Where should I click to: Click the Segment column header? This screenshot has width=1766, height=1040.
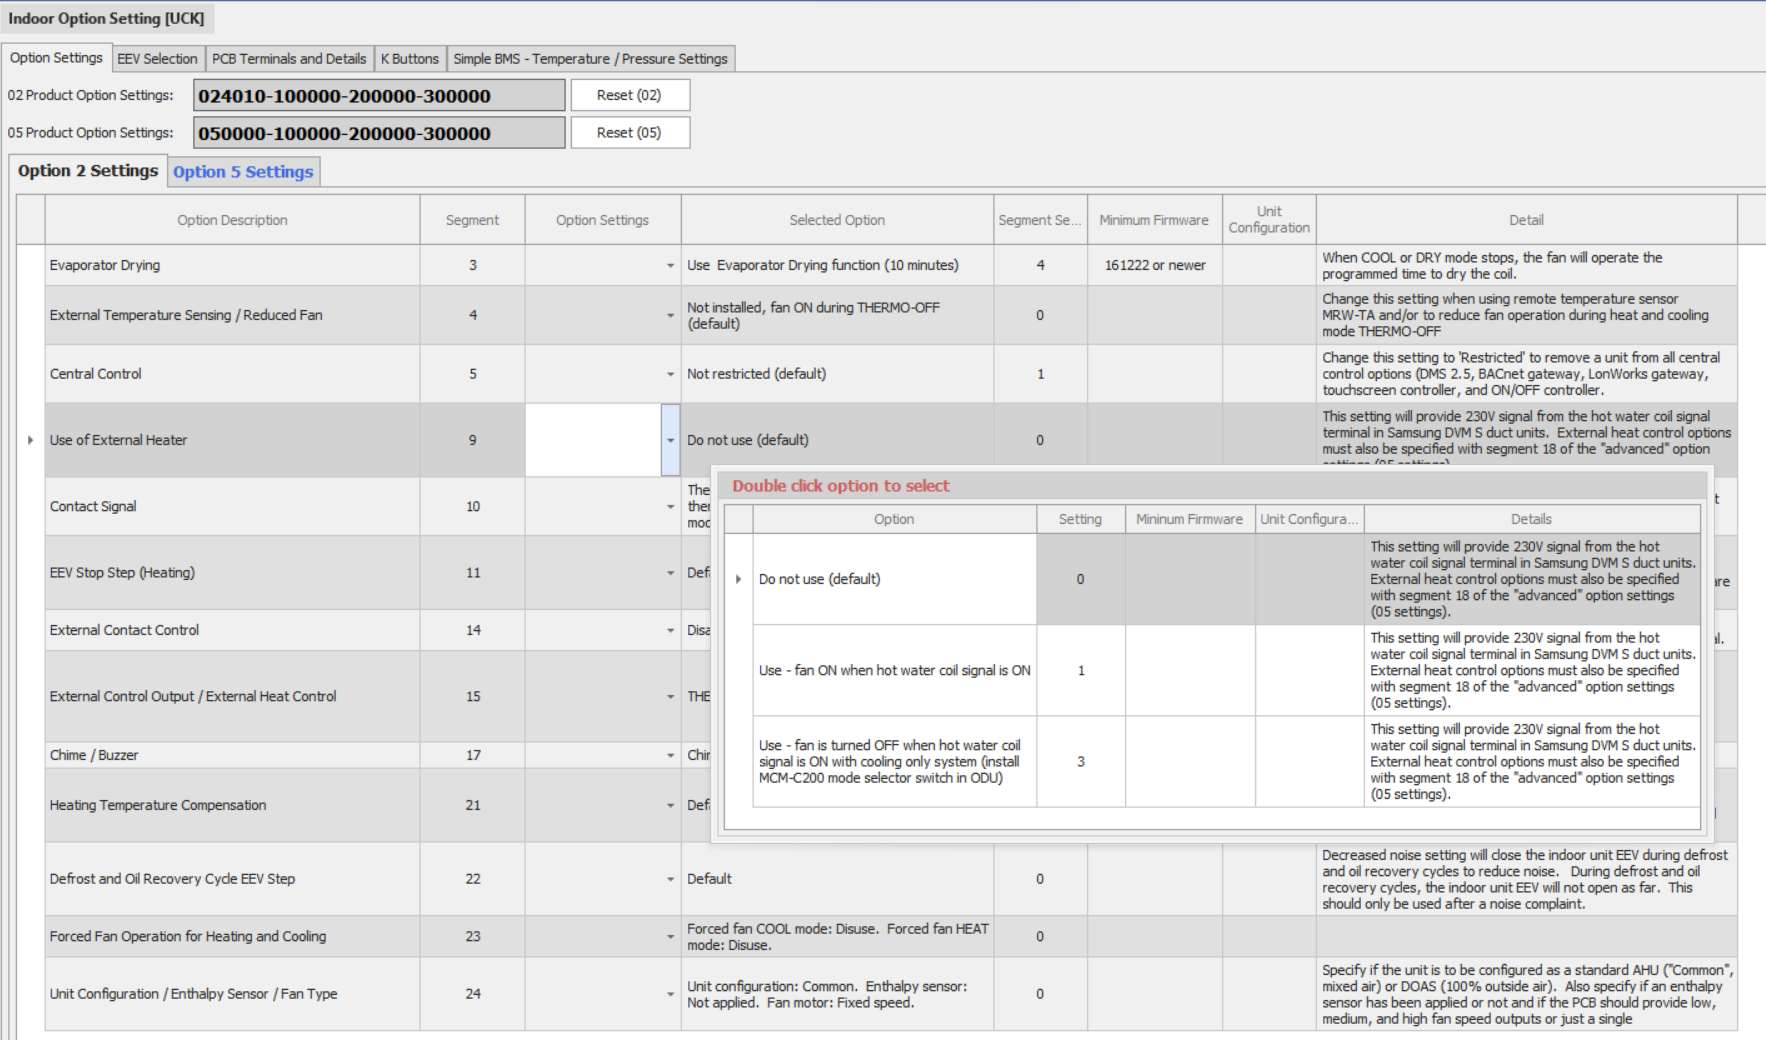[472, 220]
